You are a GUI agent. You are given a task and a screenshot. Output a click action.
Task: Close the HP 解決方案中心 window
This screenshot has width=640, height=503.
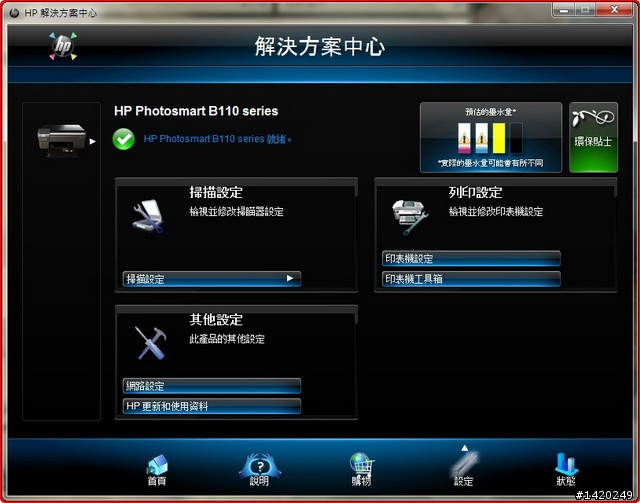click(614, 10)
